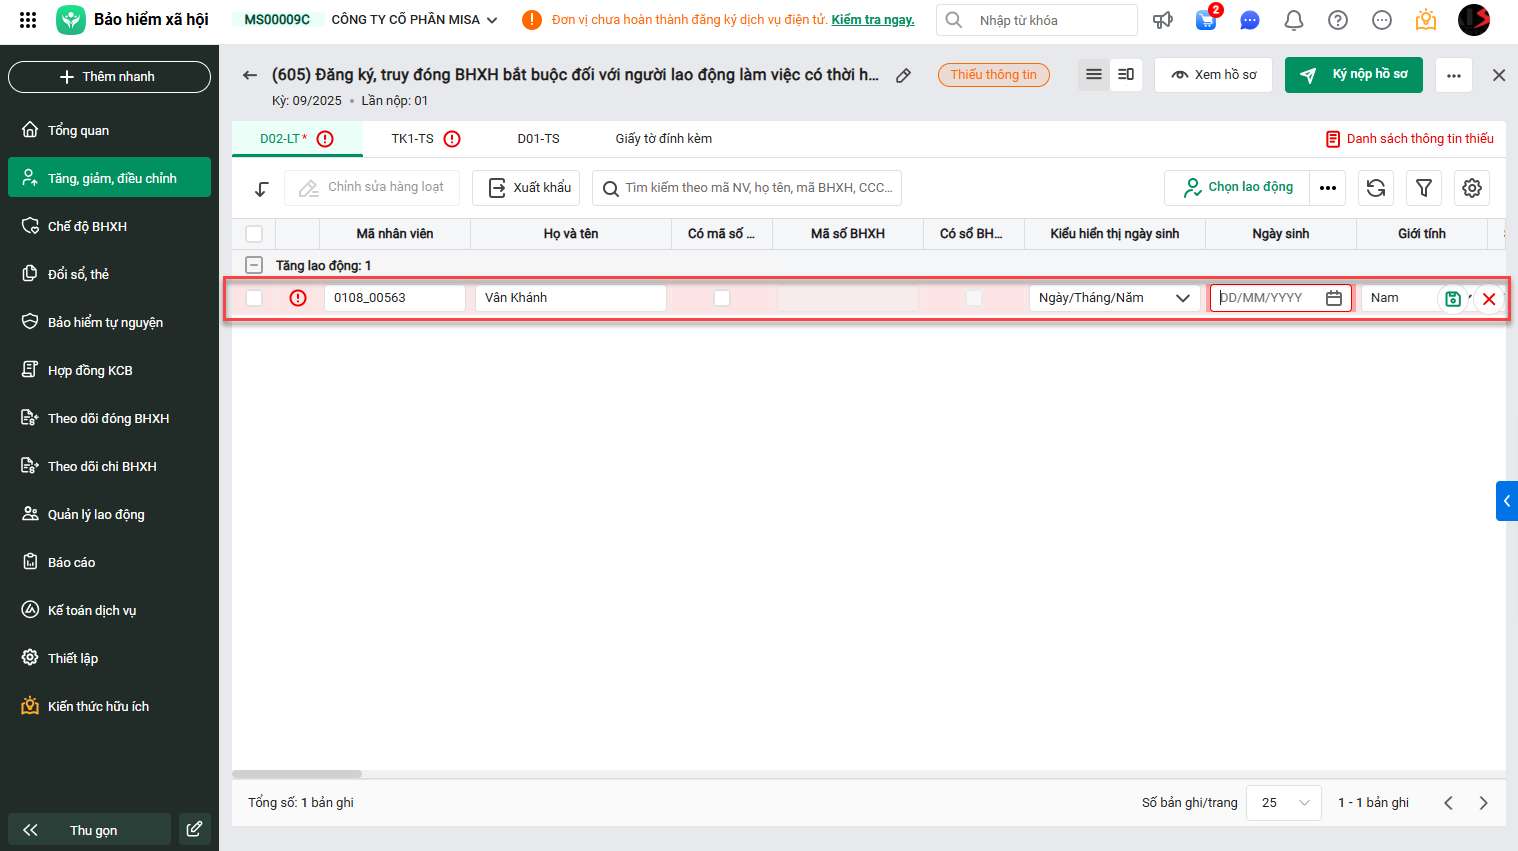1518x851 pixels.
Task: Open the Kiểm tra ngay link
Action: [873, 20]
